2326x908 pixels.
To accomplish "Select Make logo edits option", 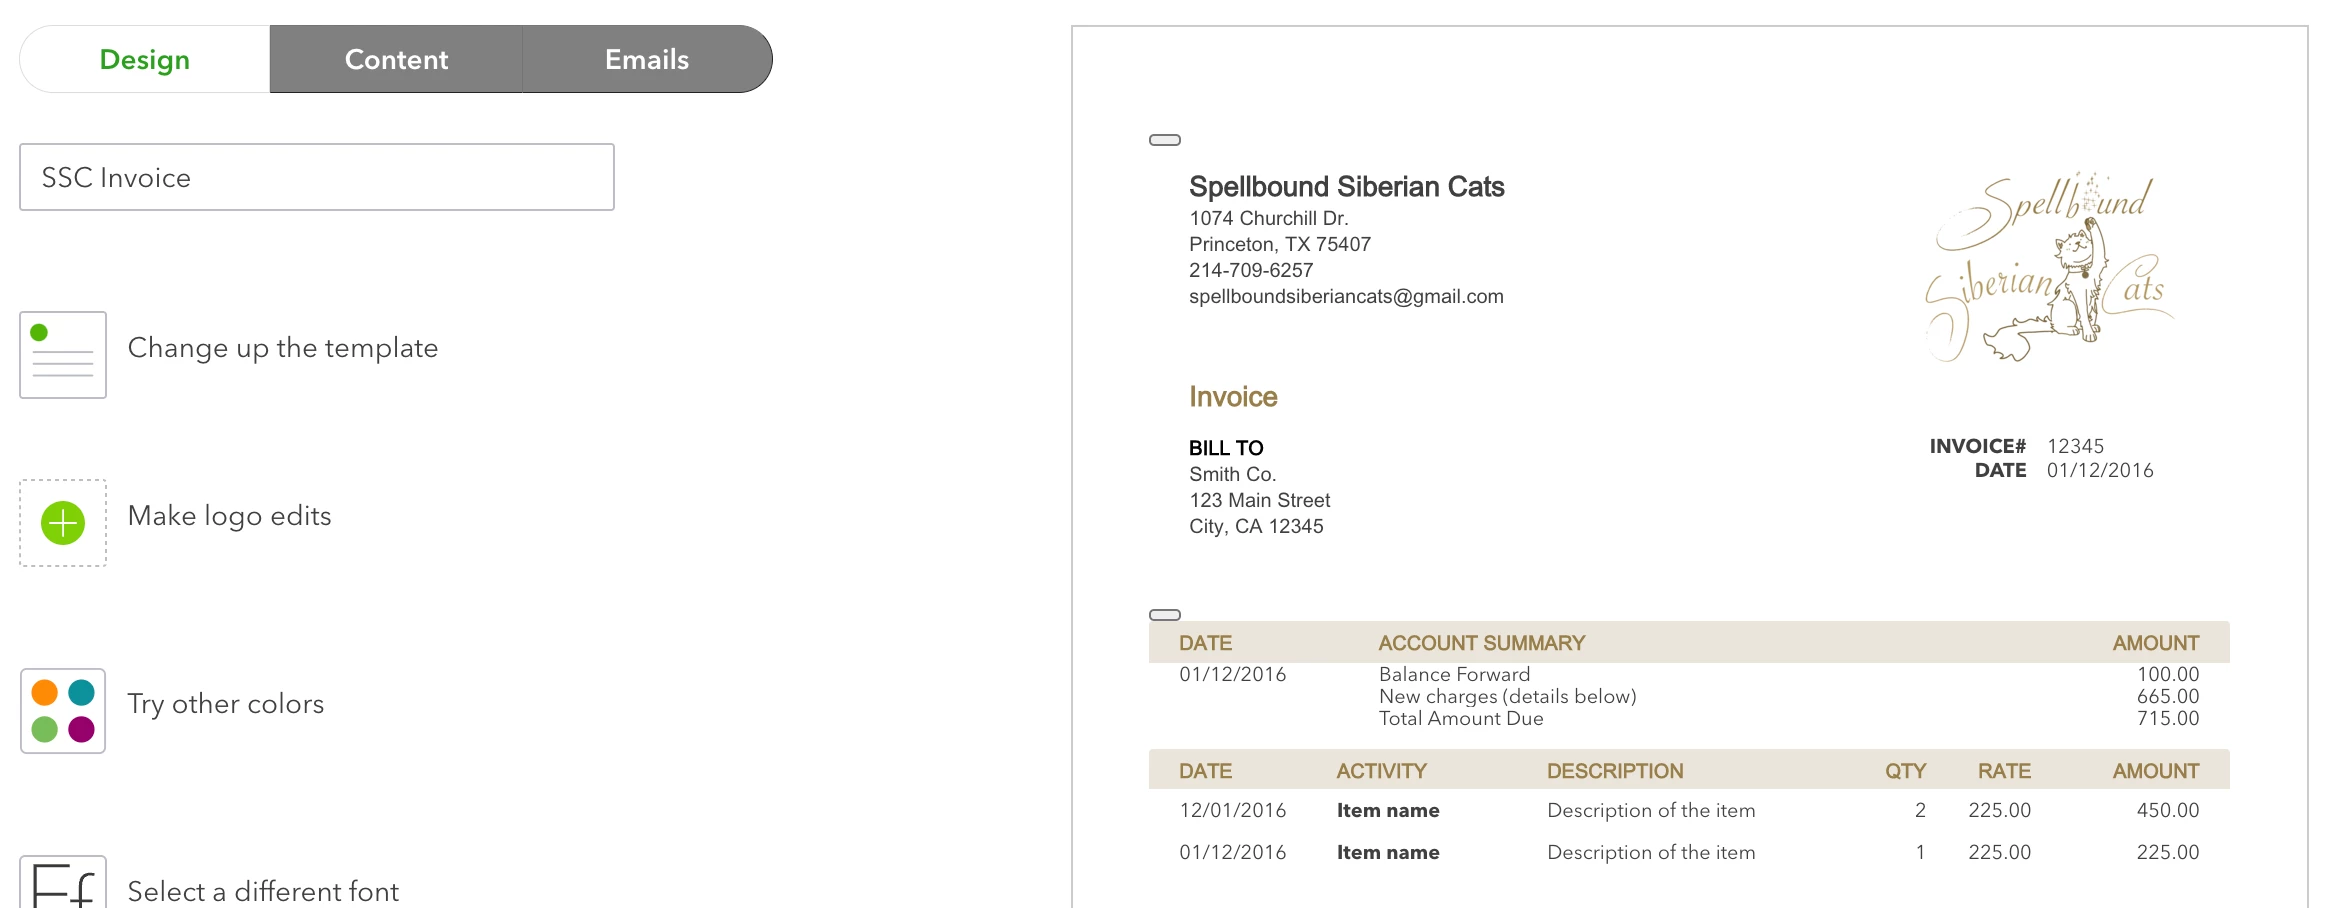I will (x=230, y=516).
